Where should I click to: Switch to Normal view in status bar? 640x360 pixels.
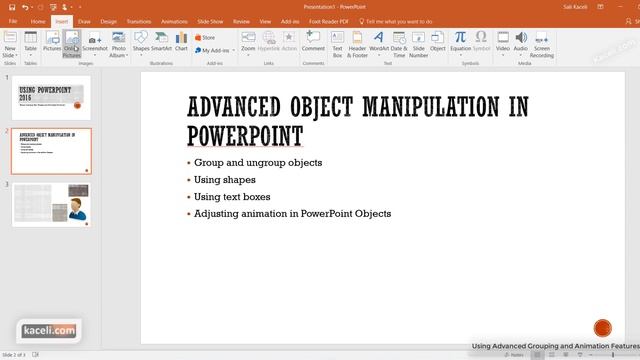537,355
